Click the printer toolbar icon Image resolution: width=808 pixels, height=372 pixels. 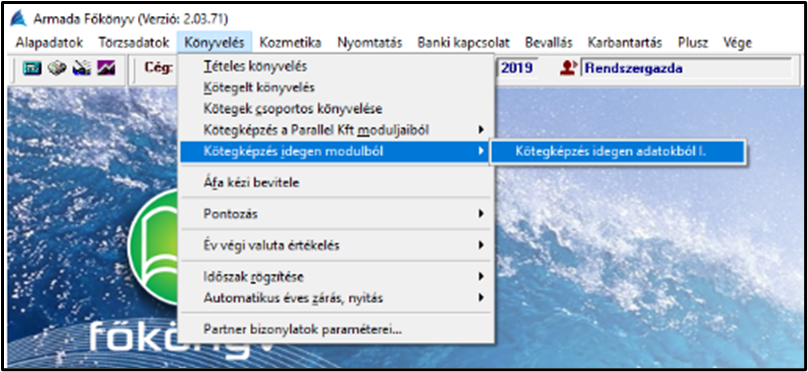81,69
